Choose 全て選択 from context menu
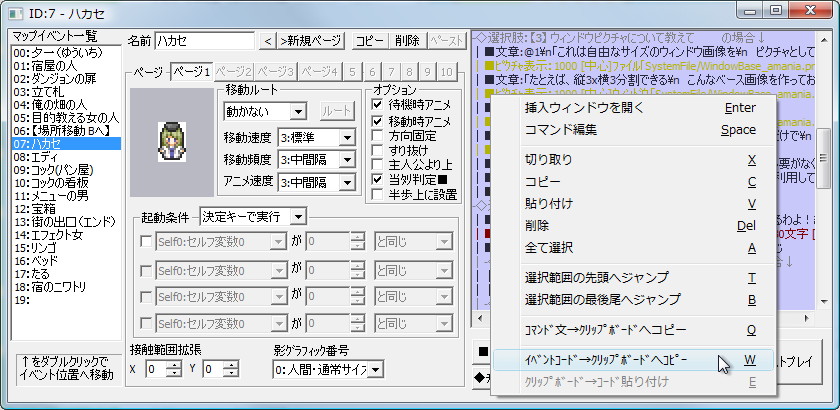The image size is (840, 410). tap(633, 248)
